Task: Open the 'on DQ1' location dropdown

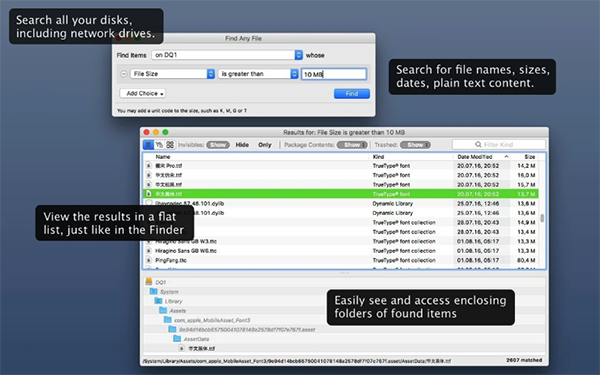Action: (227, 55)
